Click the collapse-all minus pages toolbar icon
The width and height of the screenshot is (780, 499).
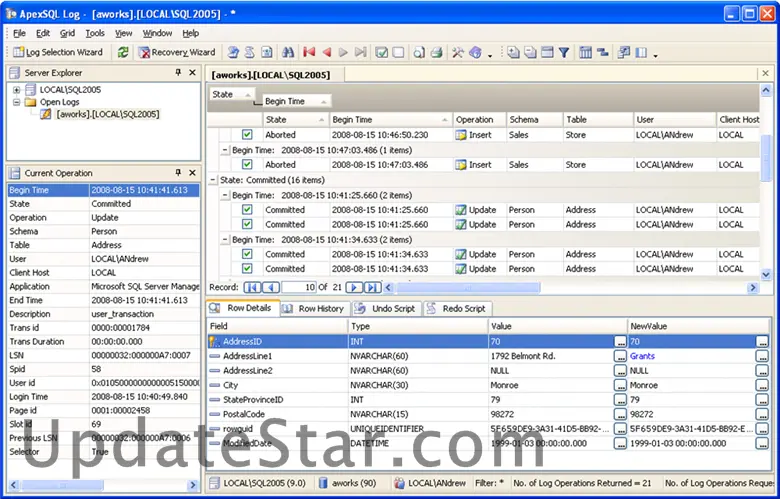click(x=531, y=52)
